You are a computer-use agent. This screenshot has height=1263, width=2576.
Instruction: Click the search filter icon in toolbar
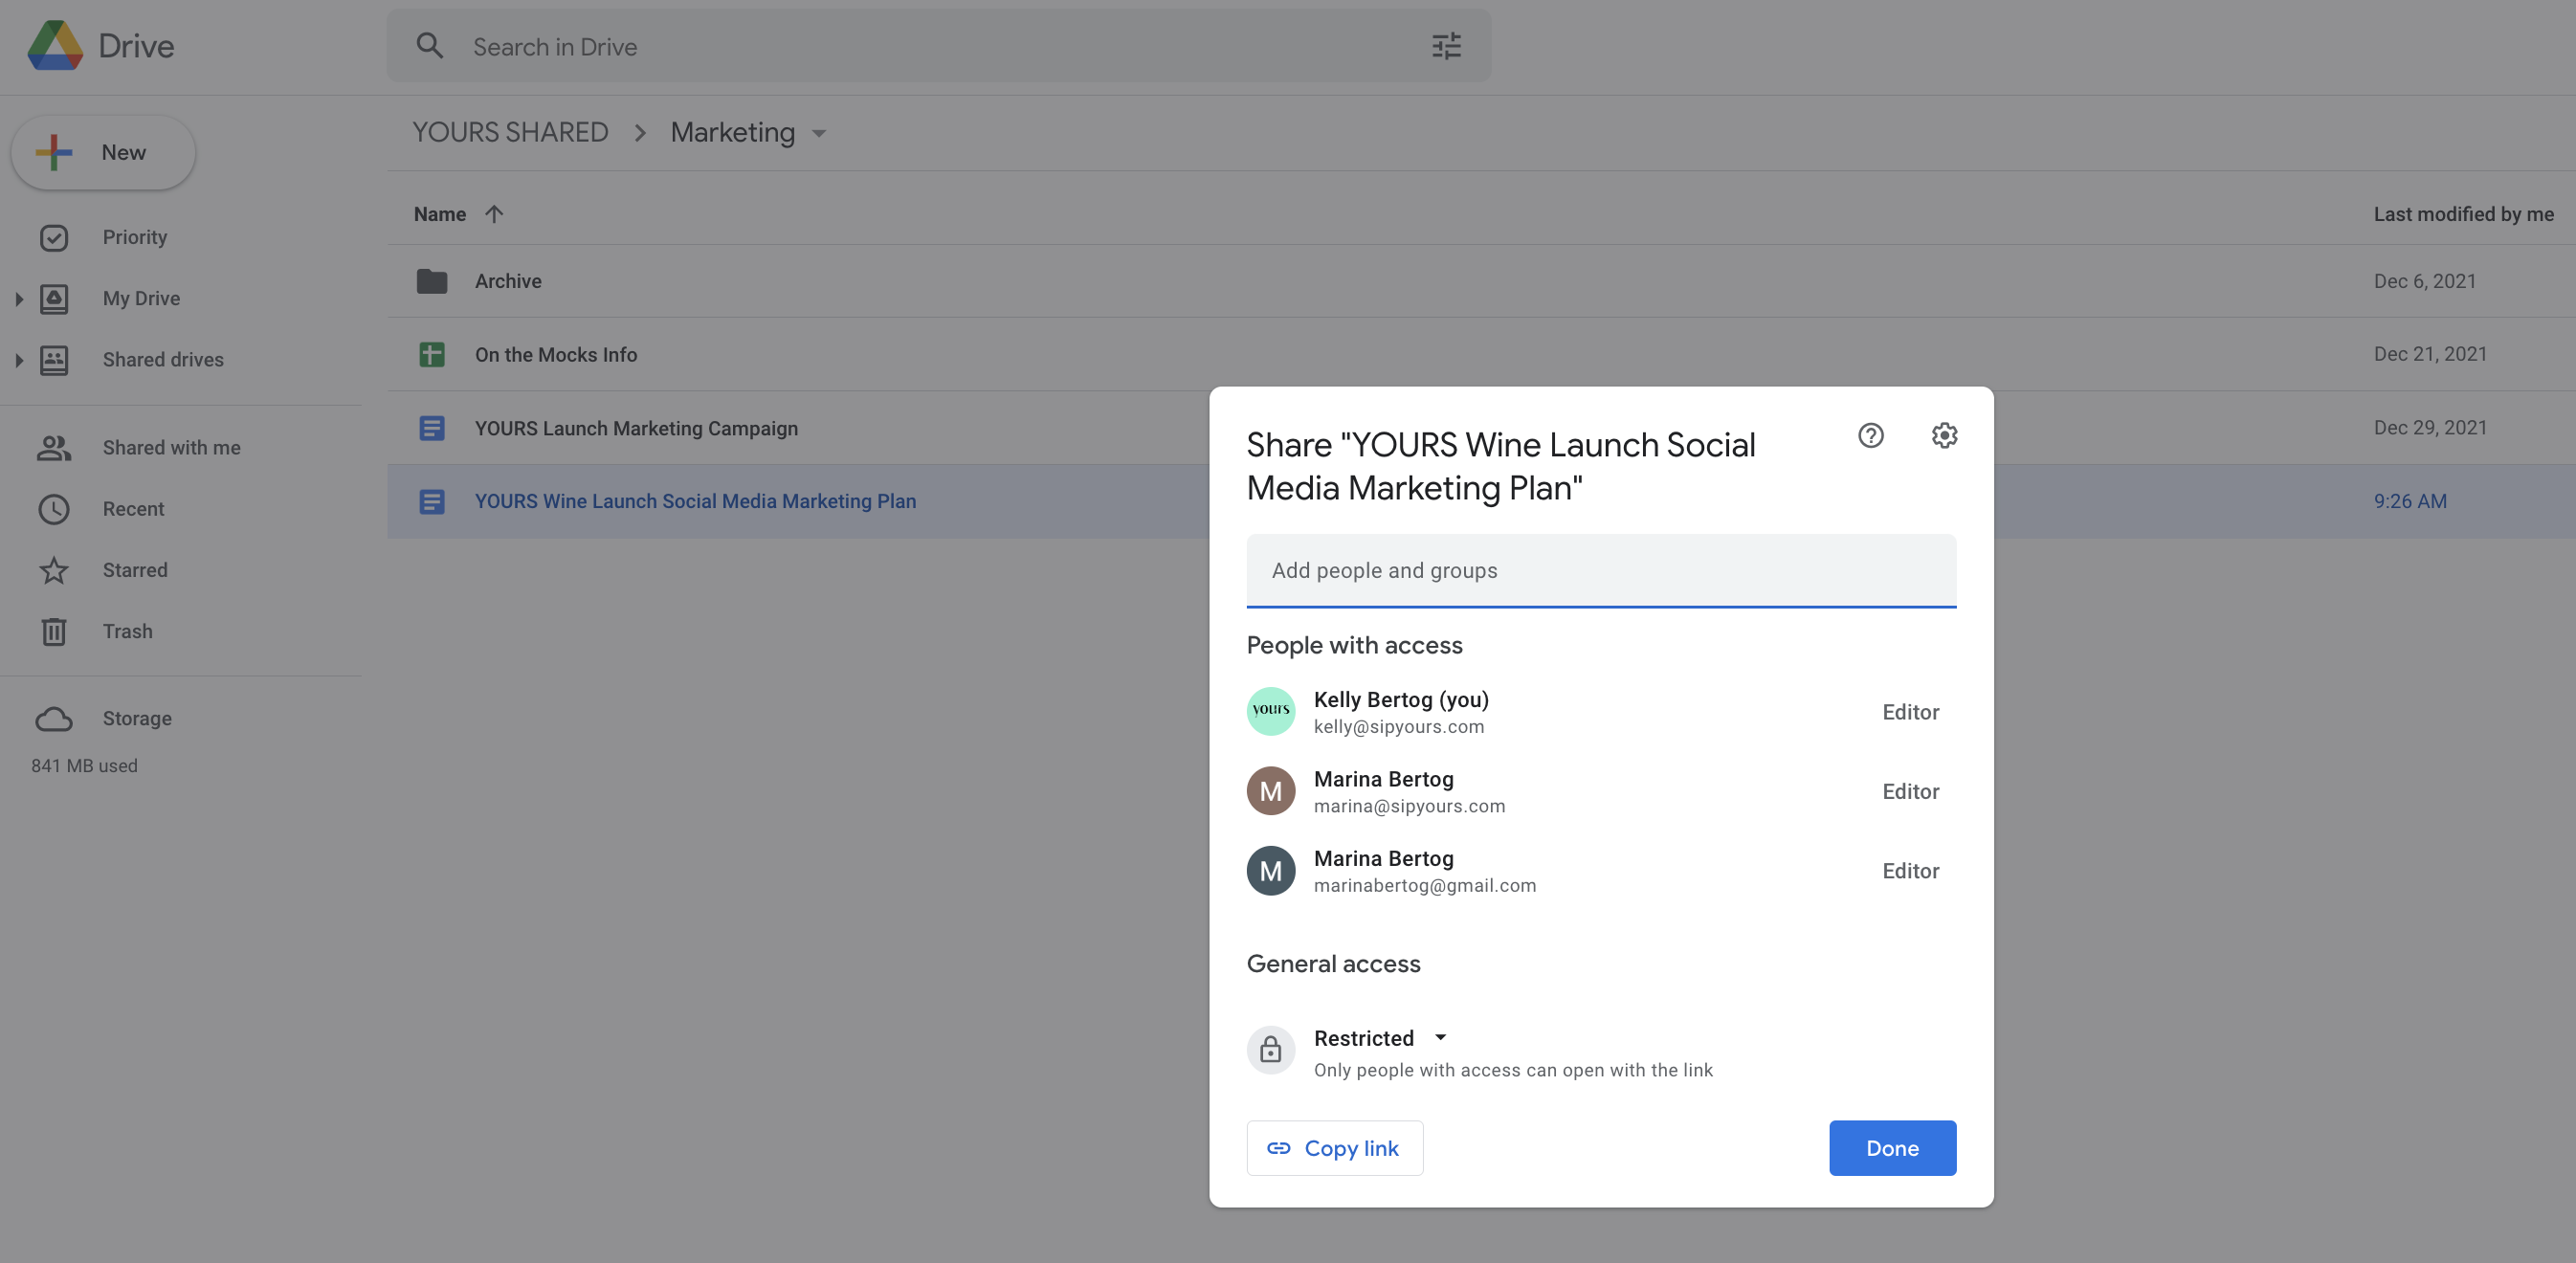[x=1448, y=44]
